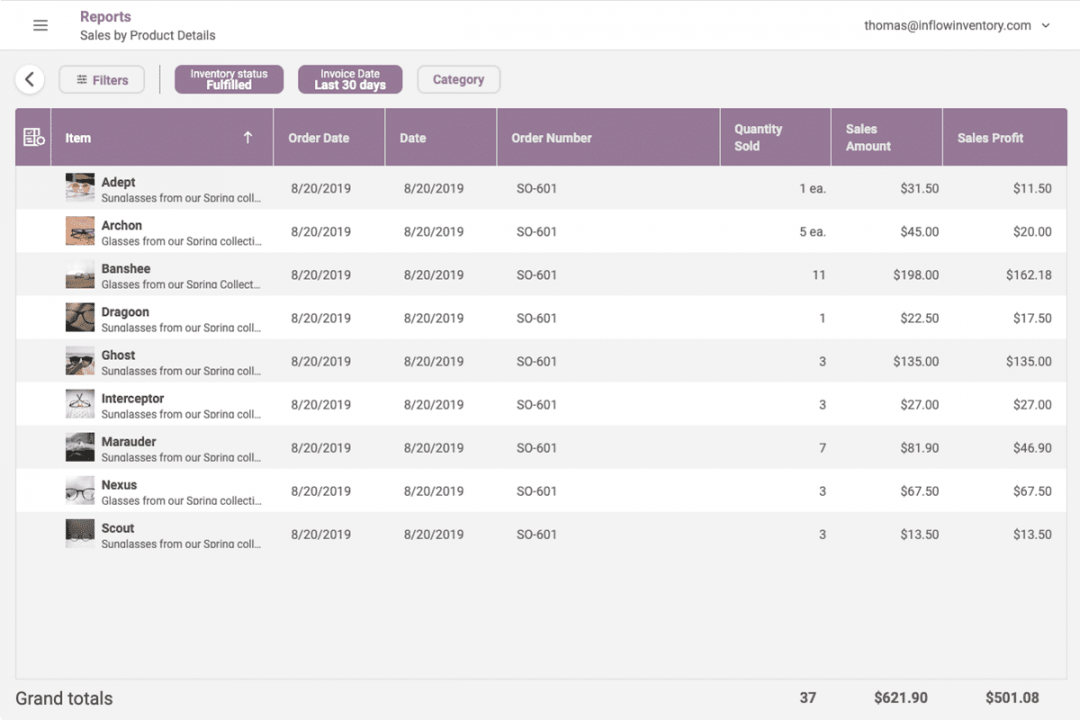Toggle the Invoice Date Last 30 days filter
The height and width of the screenshot is (720, 1080).
pos(349,79)
